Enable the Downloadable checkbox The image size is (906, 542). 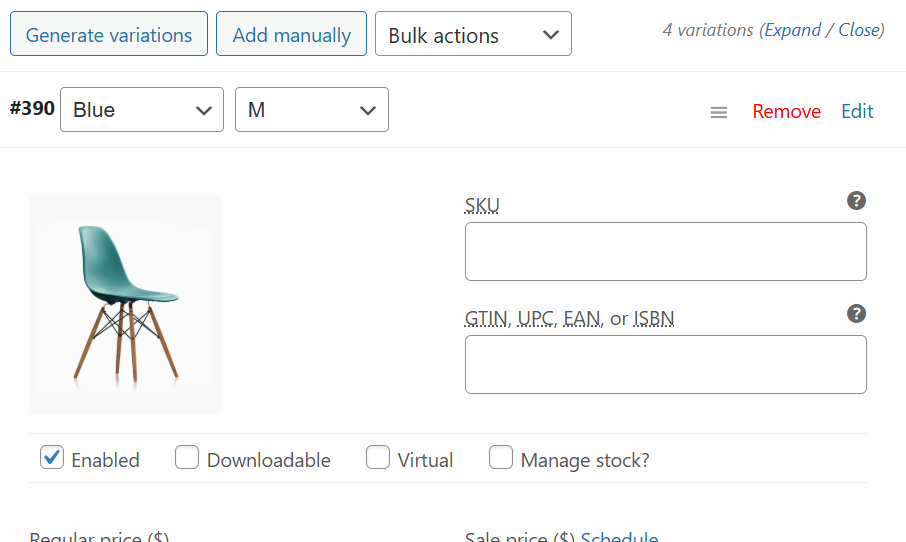[187, 458]
